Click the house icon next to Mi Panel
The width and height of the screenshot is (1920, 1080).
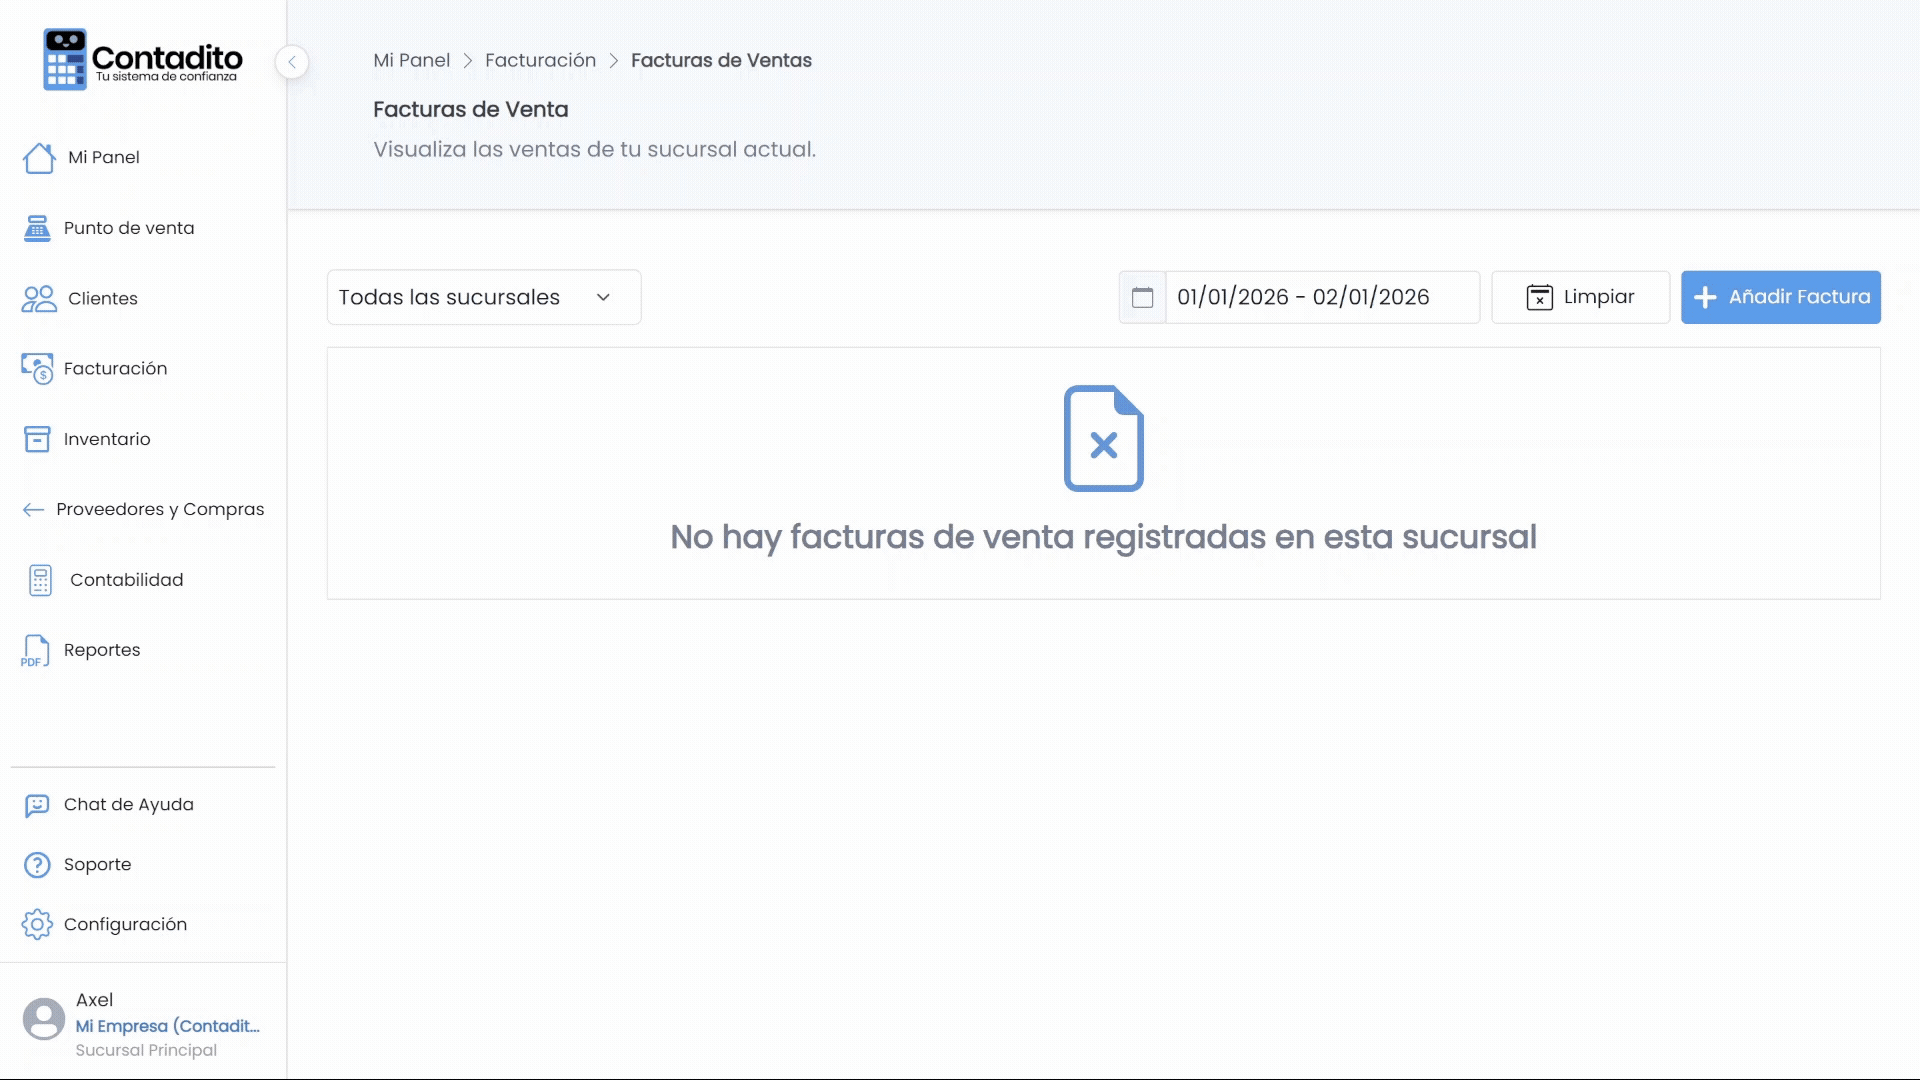click(39, 158)
